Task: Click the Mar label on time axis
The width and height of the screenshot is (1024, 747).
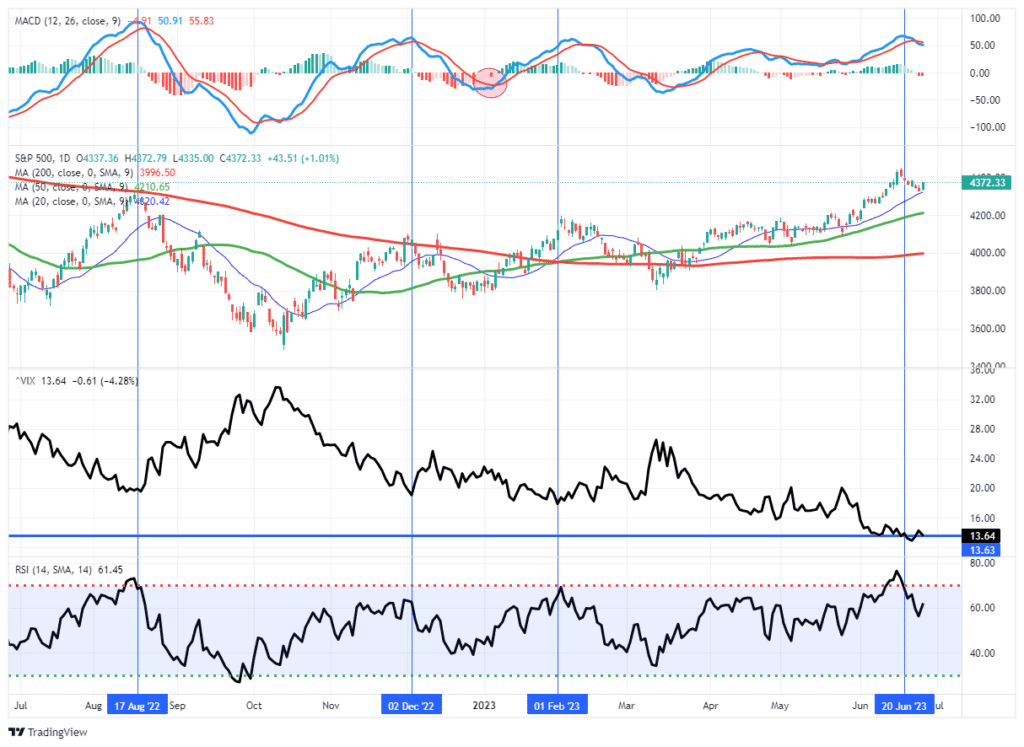Action: pos(626,705)
